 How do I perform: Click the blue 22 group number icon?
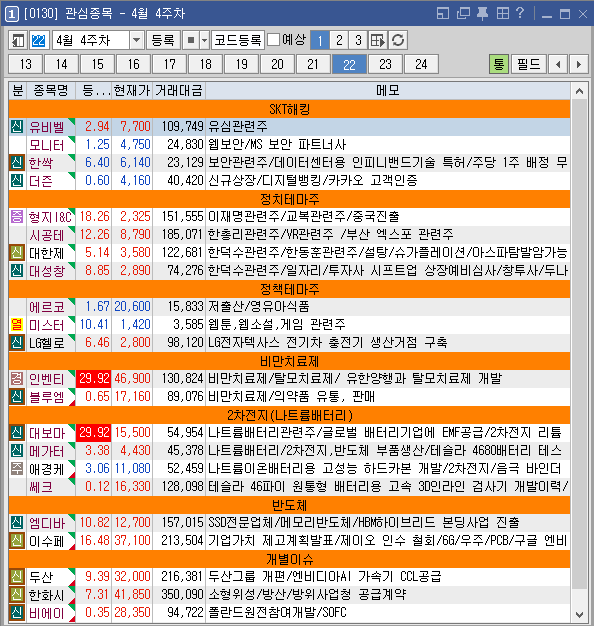pos(39,40)
